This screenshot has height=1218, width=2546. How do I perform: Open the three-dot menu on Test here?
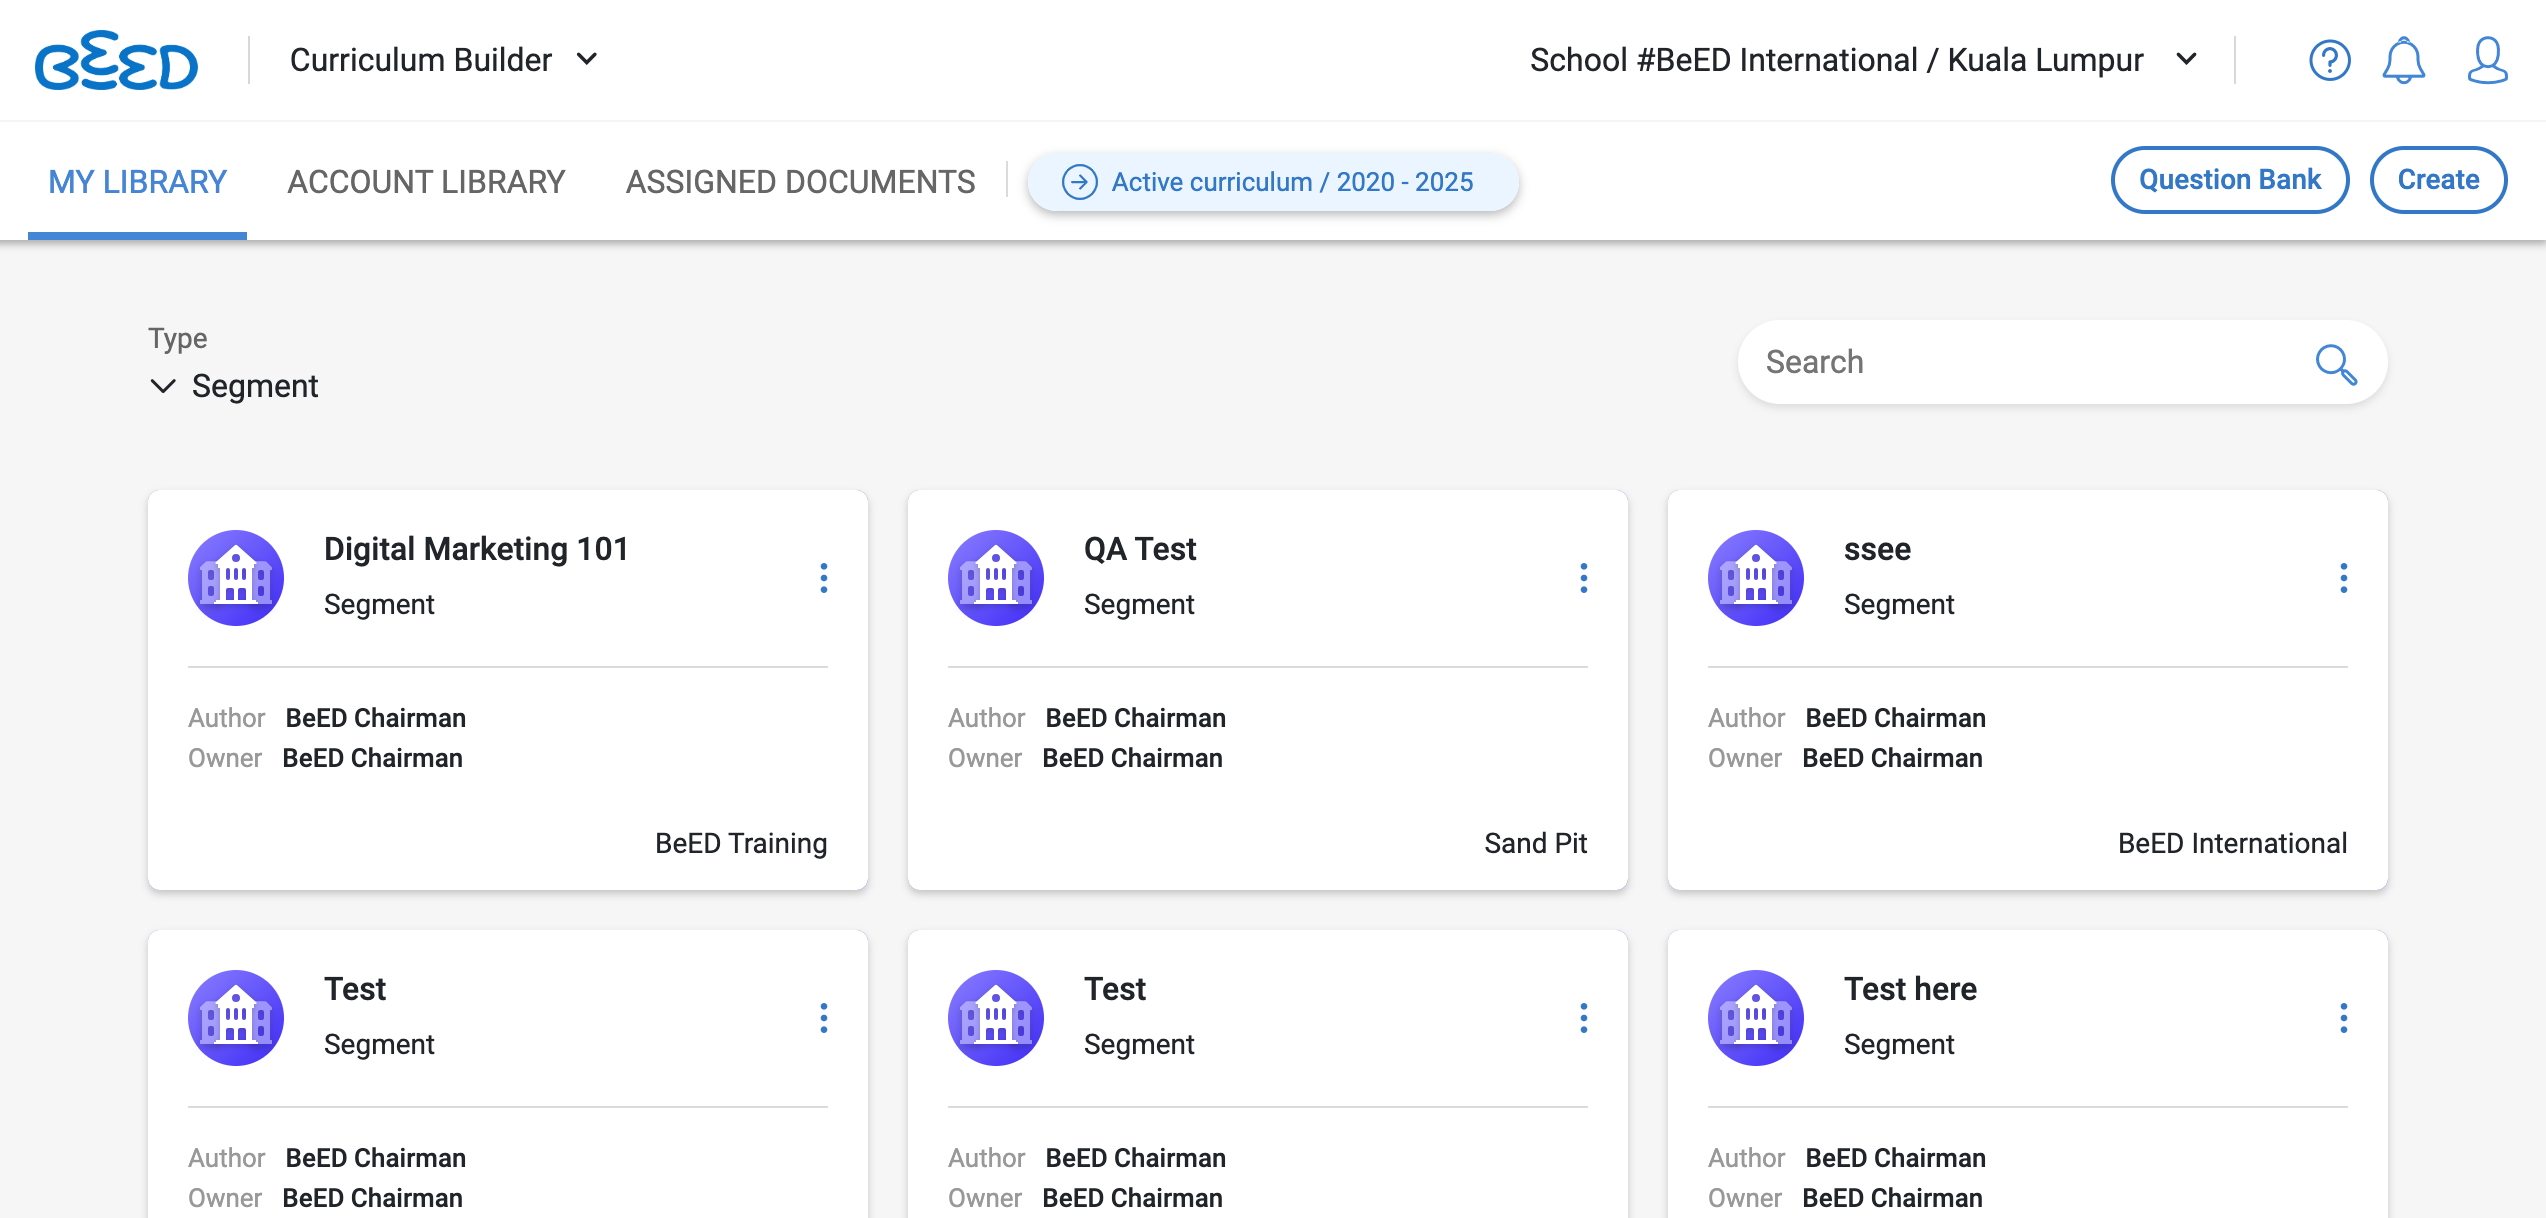2344,1018
